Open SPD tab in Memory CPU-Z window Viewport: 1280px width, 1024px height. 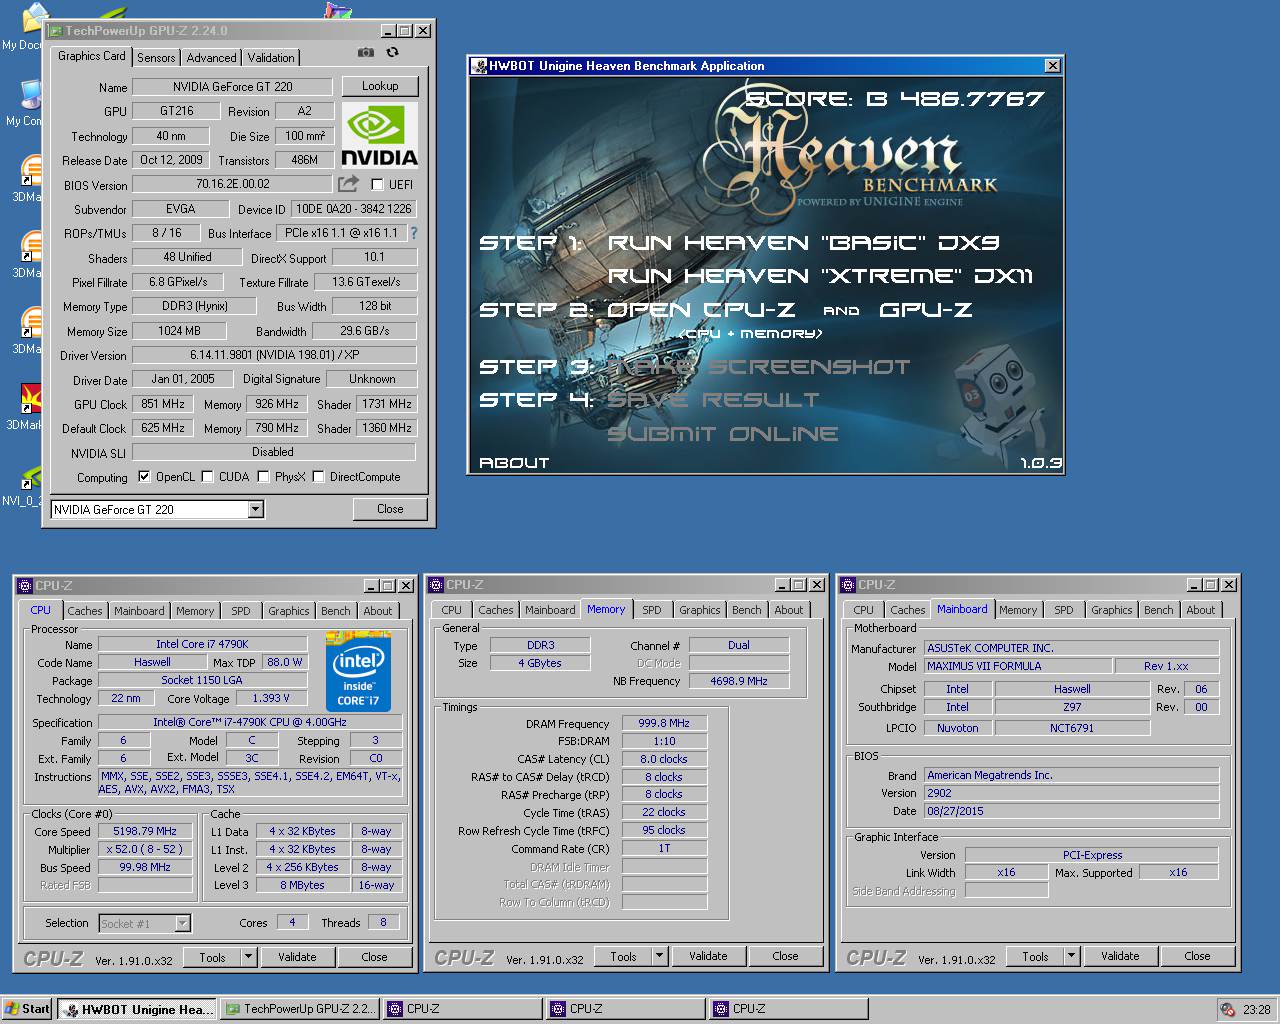[x=652, y=610]
